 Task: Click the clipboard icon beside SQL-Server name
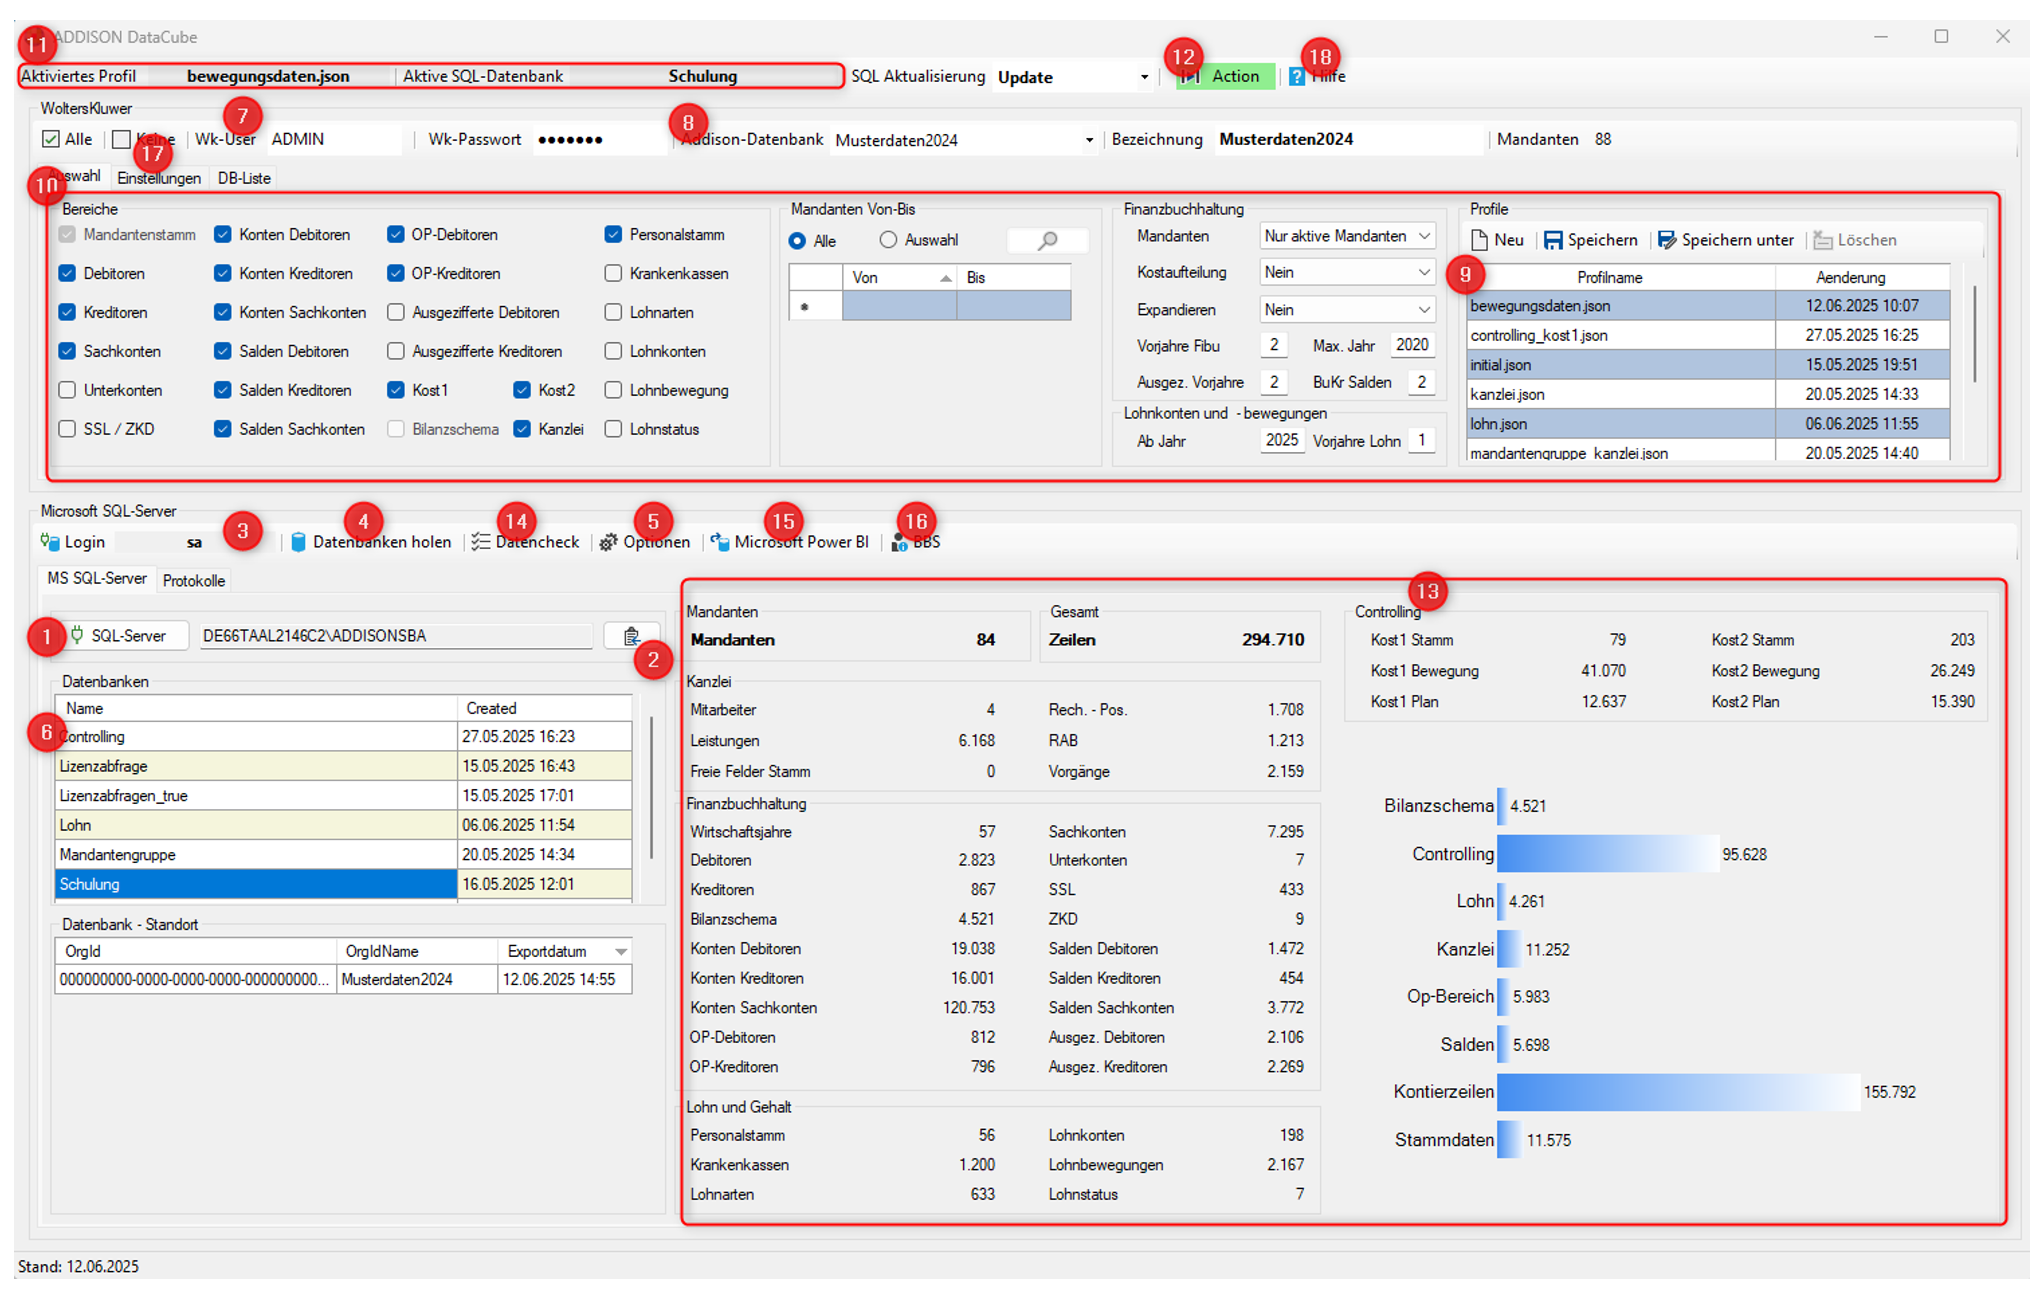click(631, 636)
